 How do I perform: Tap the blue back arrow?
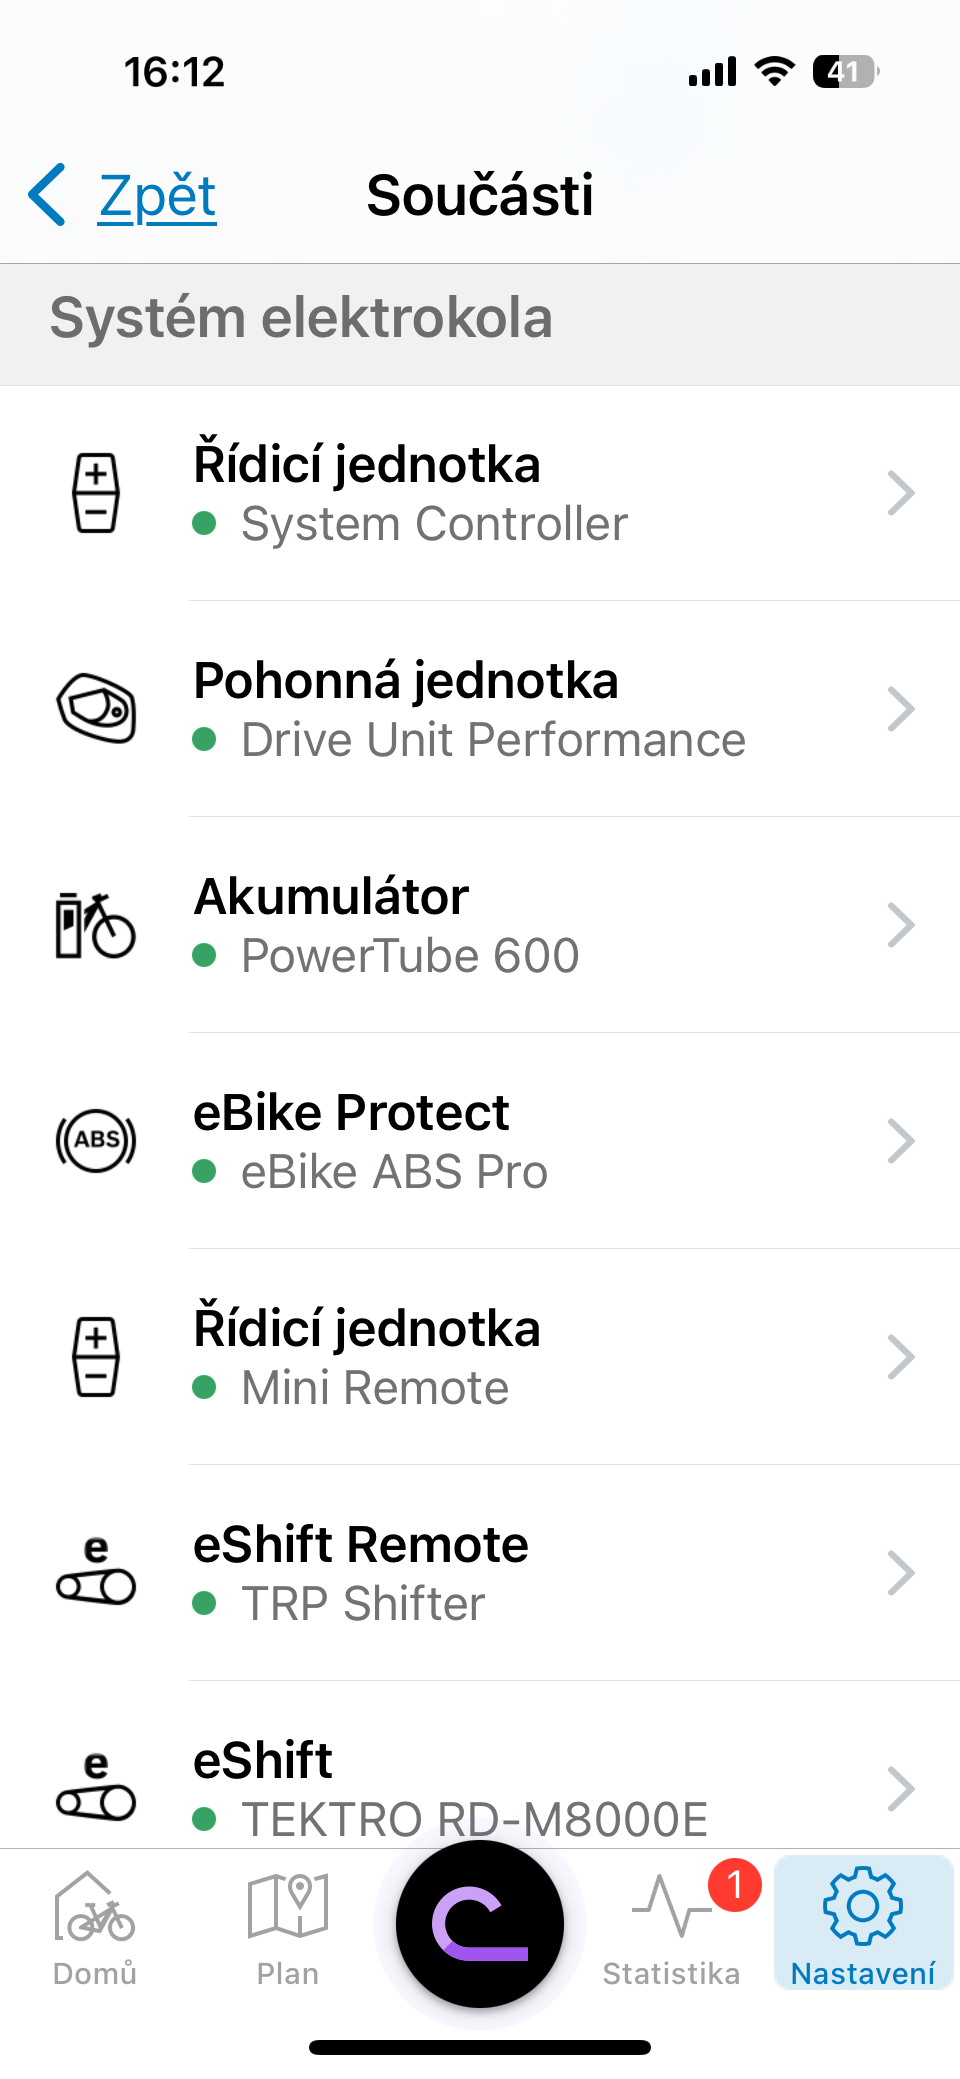click(48, 195)
